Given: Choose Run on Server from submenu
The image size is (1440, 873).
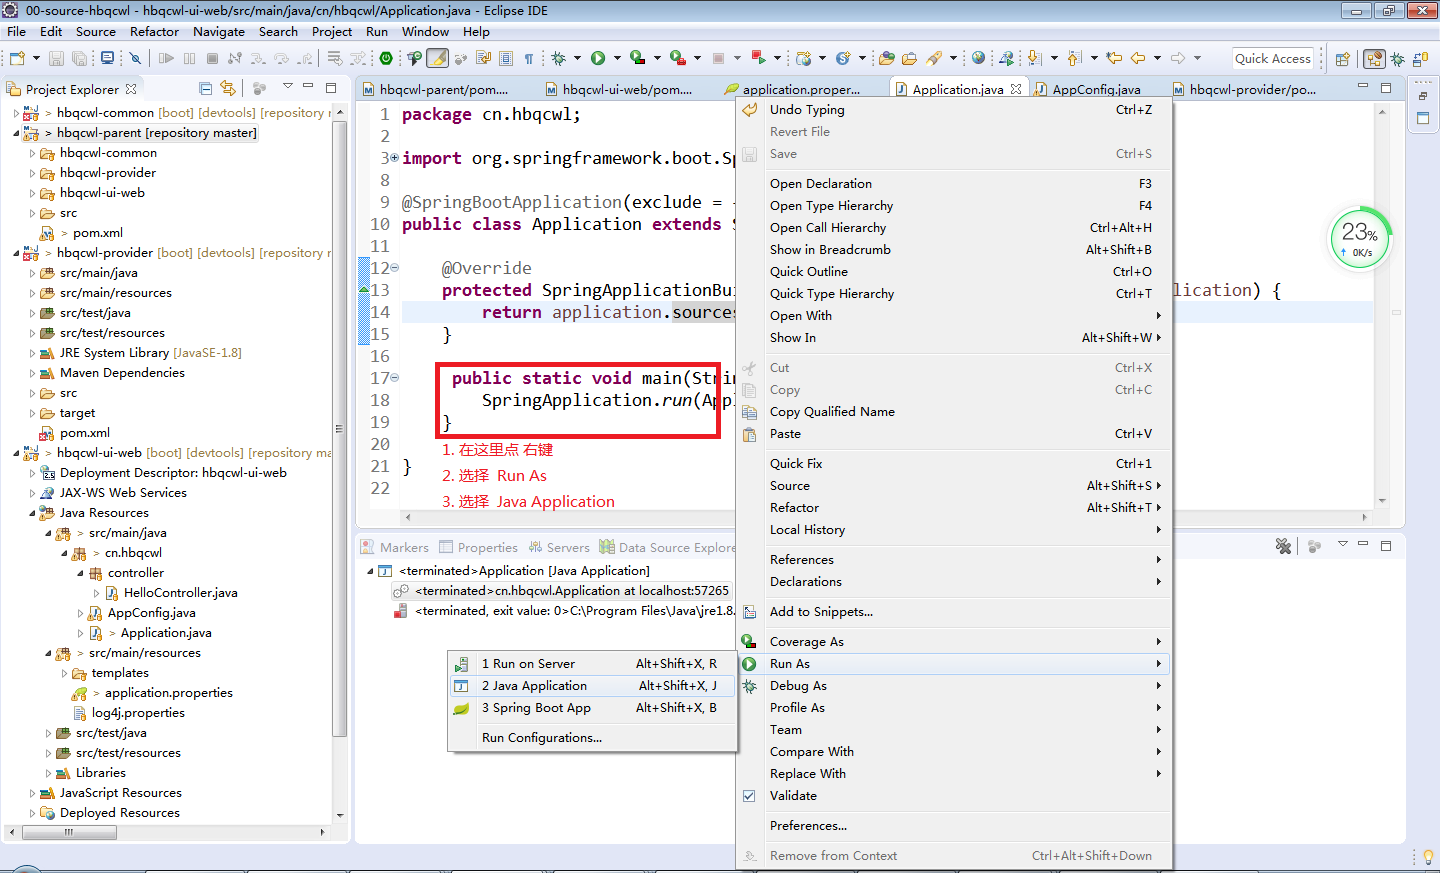Looking at the screenshot, I should 593,664.
